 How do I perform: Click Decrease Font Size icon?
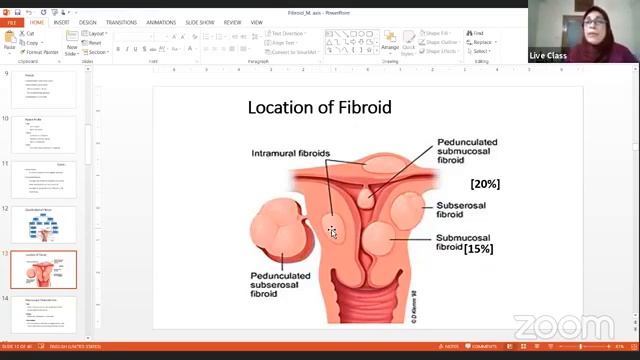182,37
